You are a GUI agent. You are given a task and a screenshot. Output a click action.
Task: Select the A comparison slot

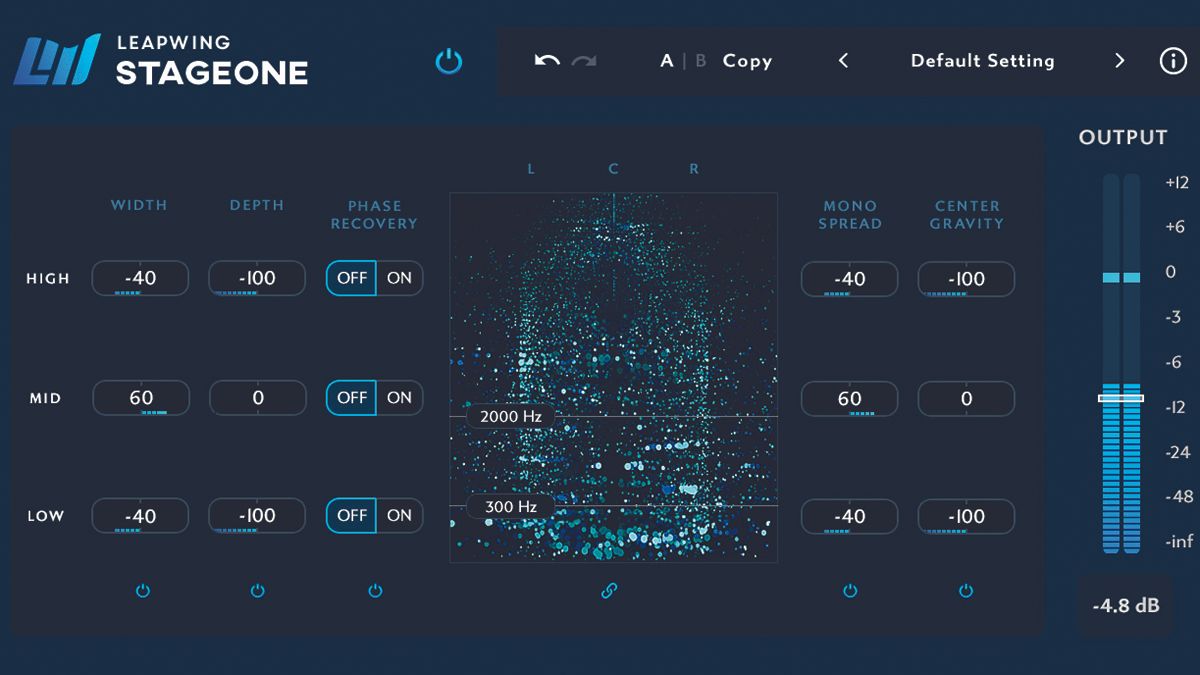[x=666, y=61]
